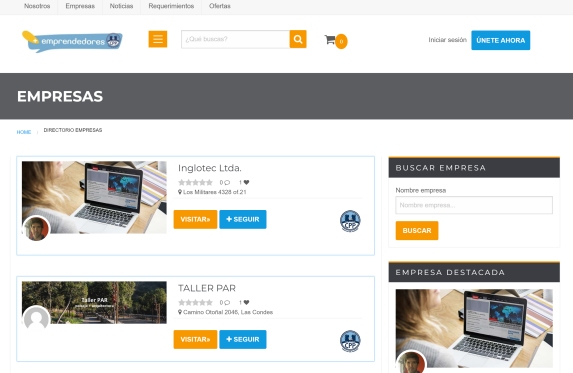The height and width of the screenshot is (373, 573).
Task: Click the heart icon on Inglotec Ltda.
Action: [x=246, y=182]
